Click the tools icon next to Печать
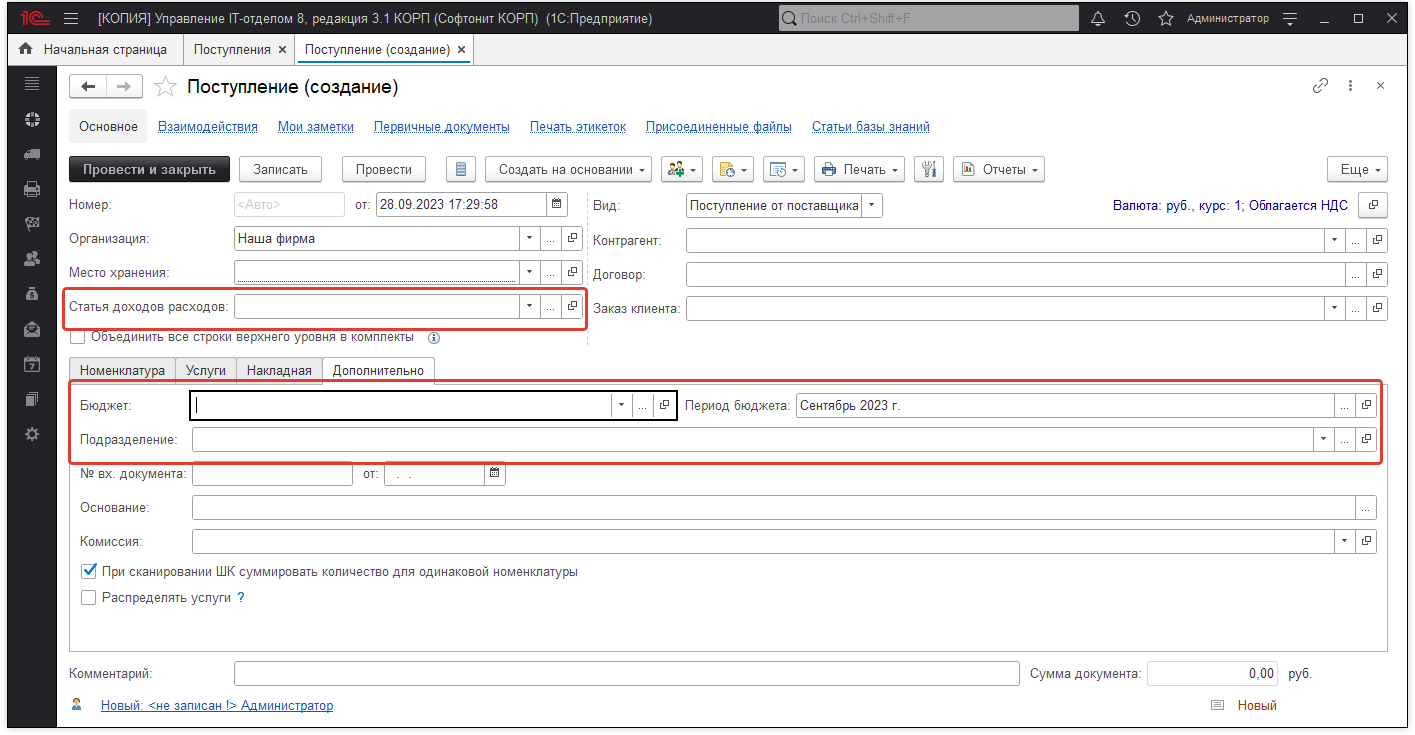 (929, 170)
